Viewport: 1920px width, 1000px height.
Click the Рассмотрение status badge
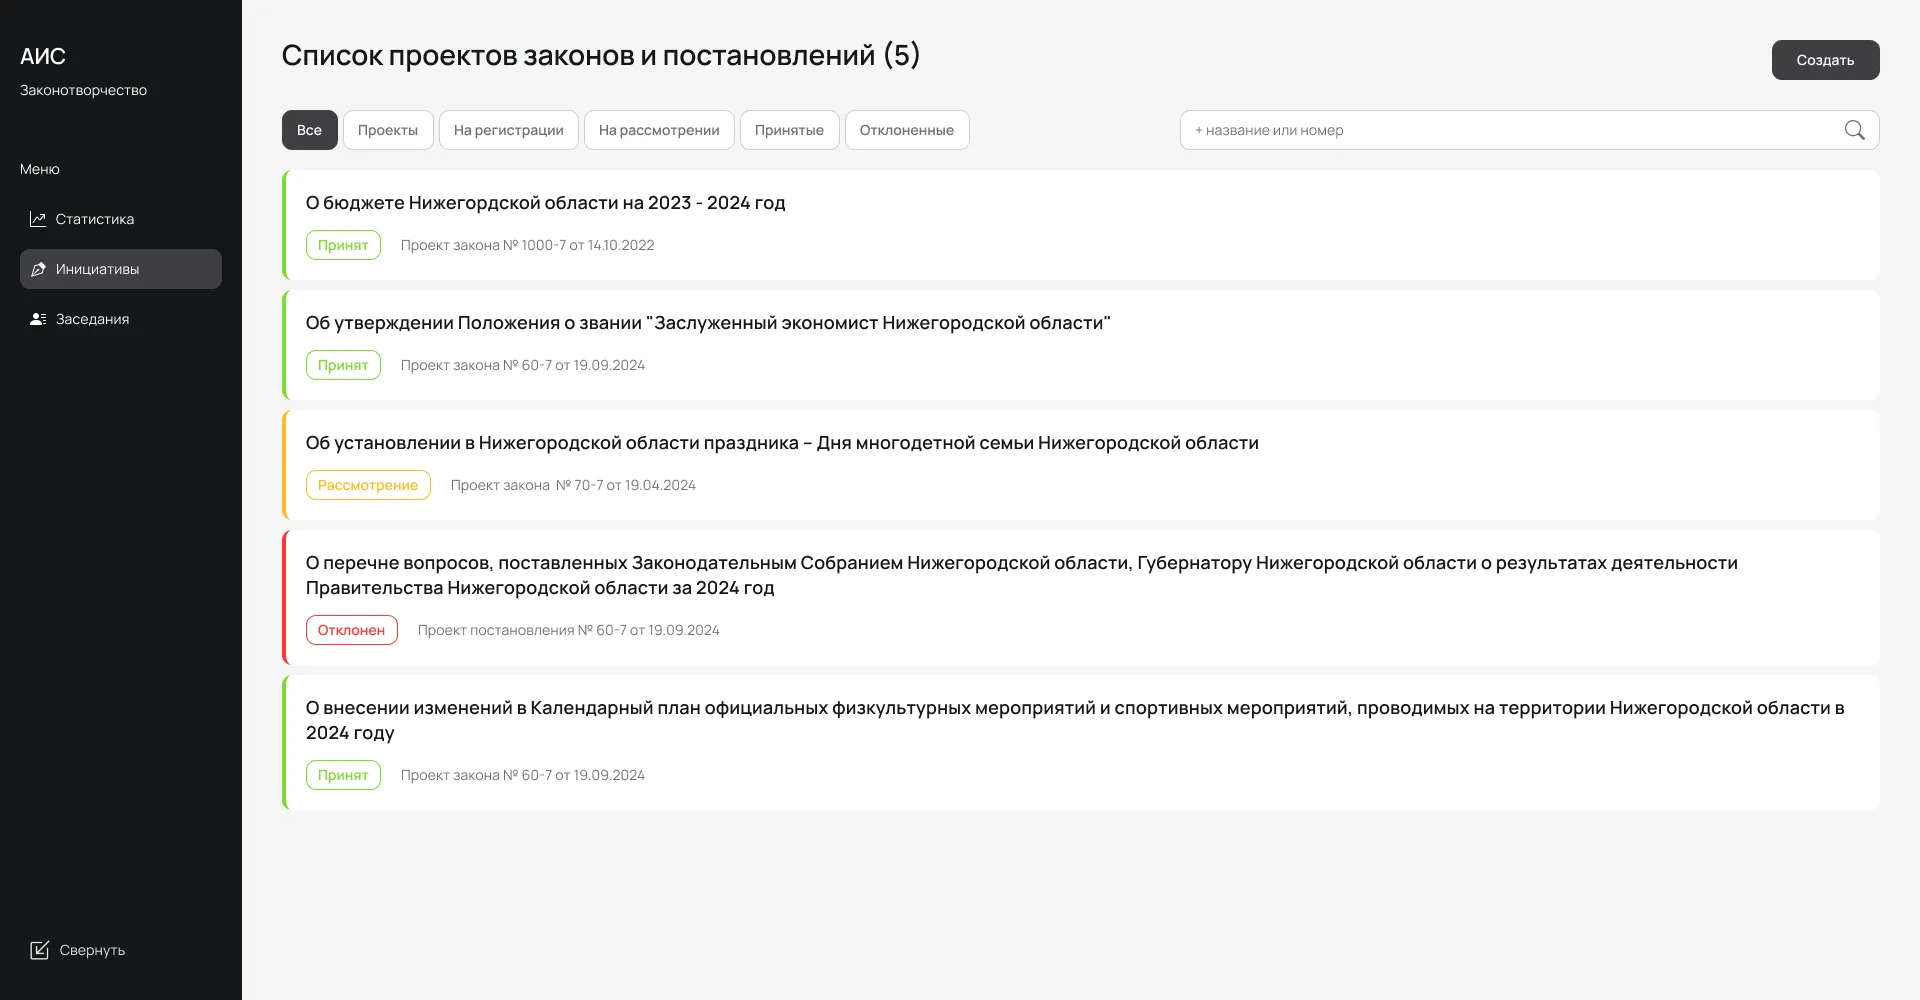pyautogui.click(x=368, y=484)
